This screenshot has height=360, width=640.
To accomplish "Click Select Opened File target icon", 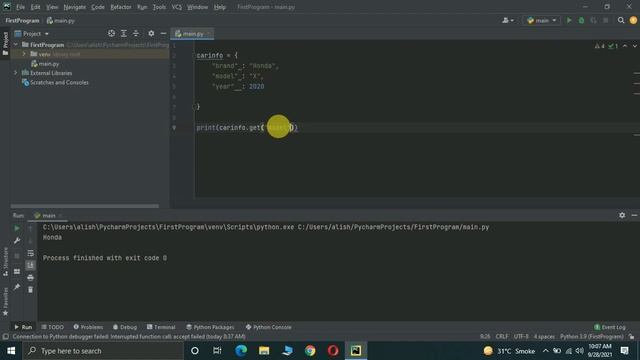I will click(x=111, y=33).
